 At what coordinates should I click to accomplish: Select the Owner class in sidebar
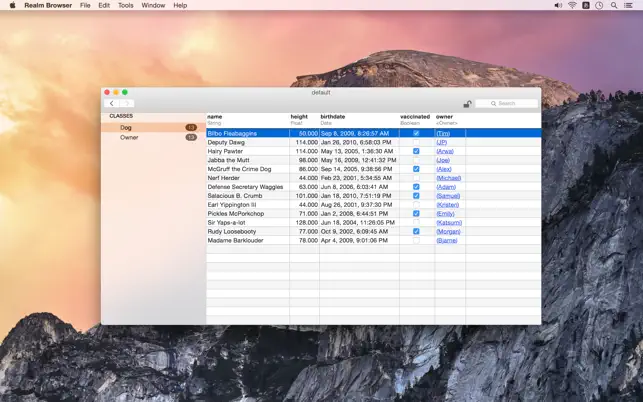pyautogui.click(x=129, y=137)
